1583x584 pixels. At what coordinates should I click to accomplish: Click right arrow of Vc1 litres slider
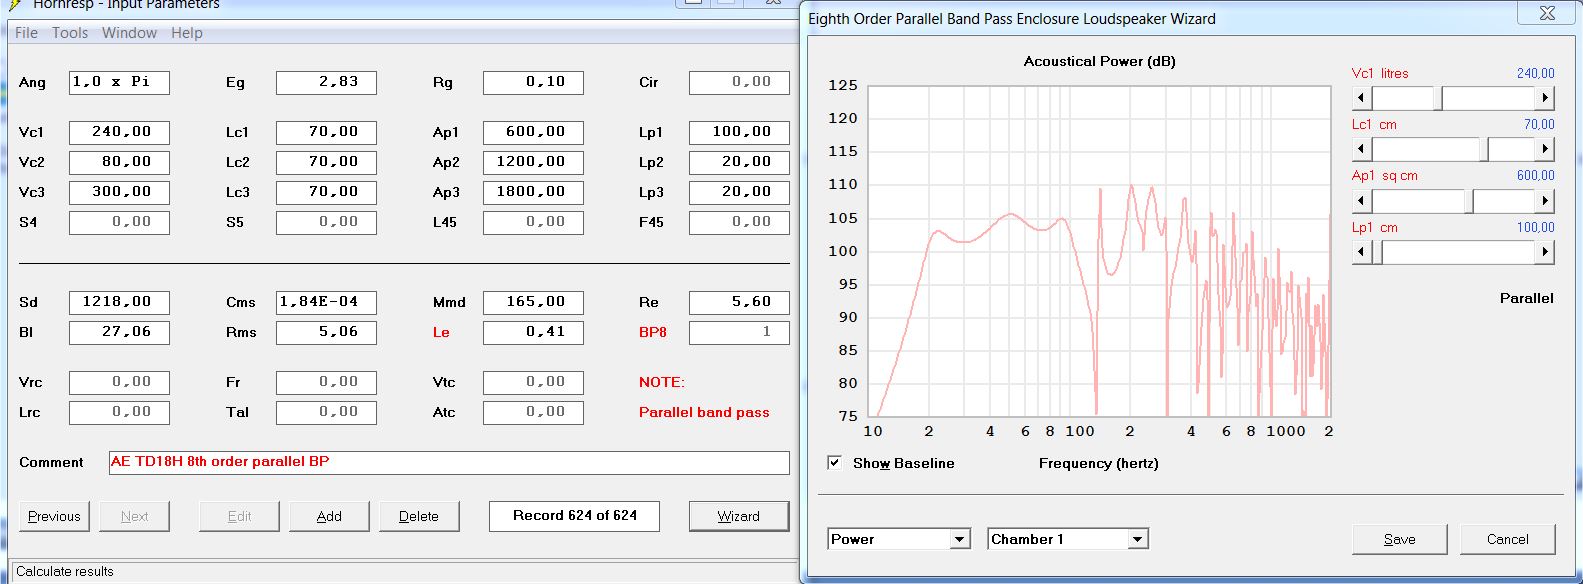pyautogui.click(x=1545, y=98)
